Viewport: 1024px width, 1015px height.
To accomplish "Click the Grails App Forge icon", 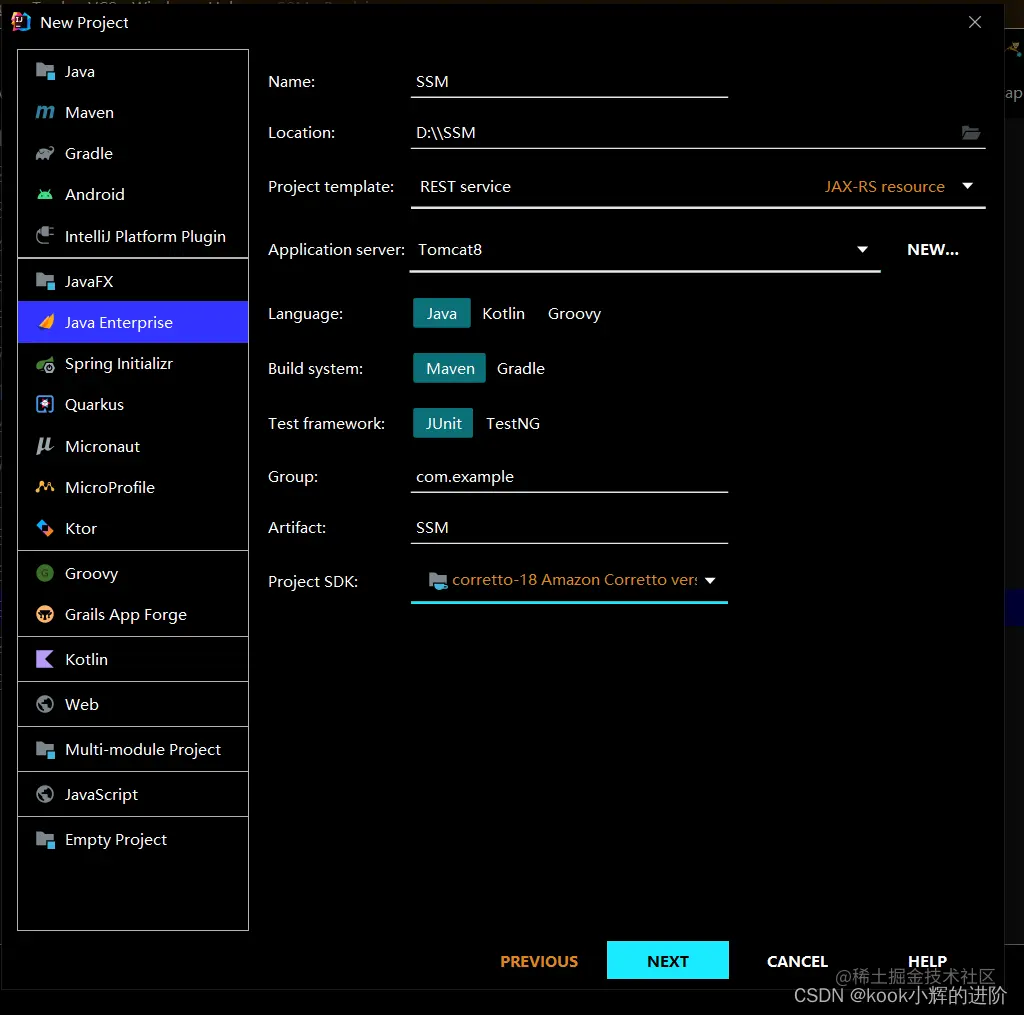I will 45,615.
